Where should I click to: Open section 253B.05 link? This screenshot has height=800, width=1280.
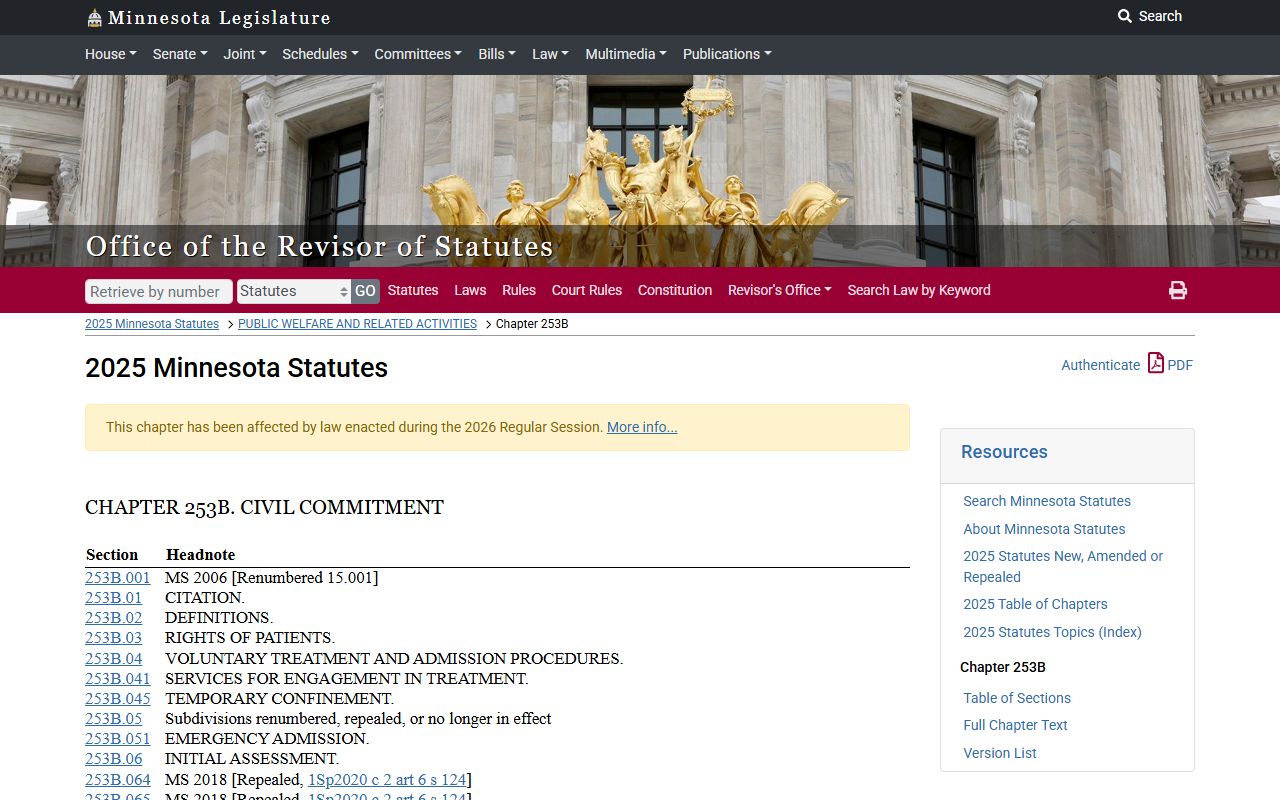tap(114, 718)
